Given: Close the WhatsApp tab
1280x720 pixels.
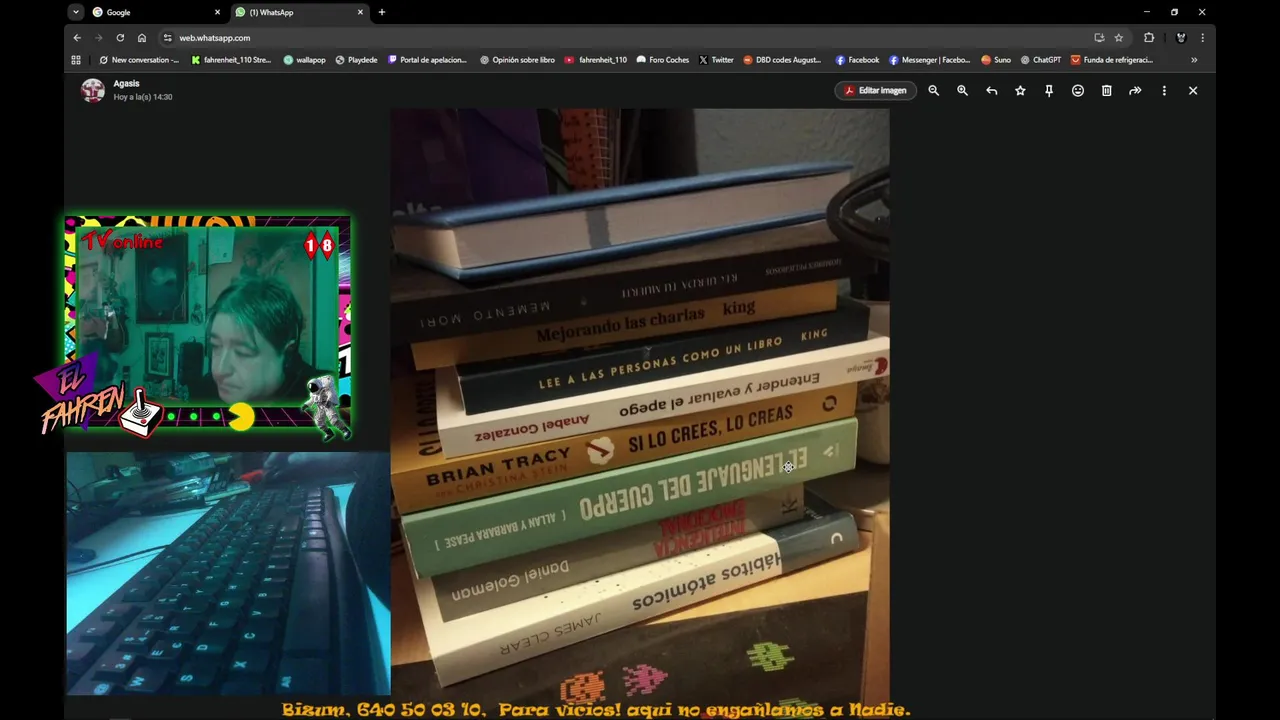Looking at the screenshot, I should pyautogui.click(x=360, y=12).
